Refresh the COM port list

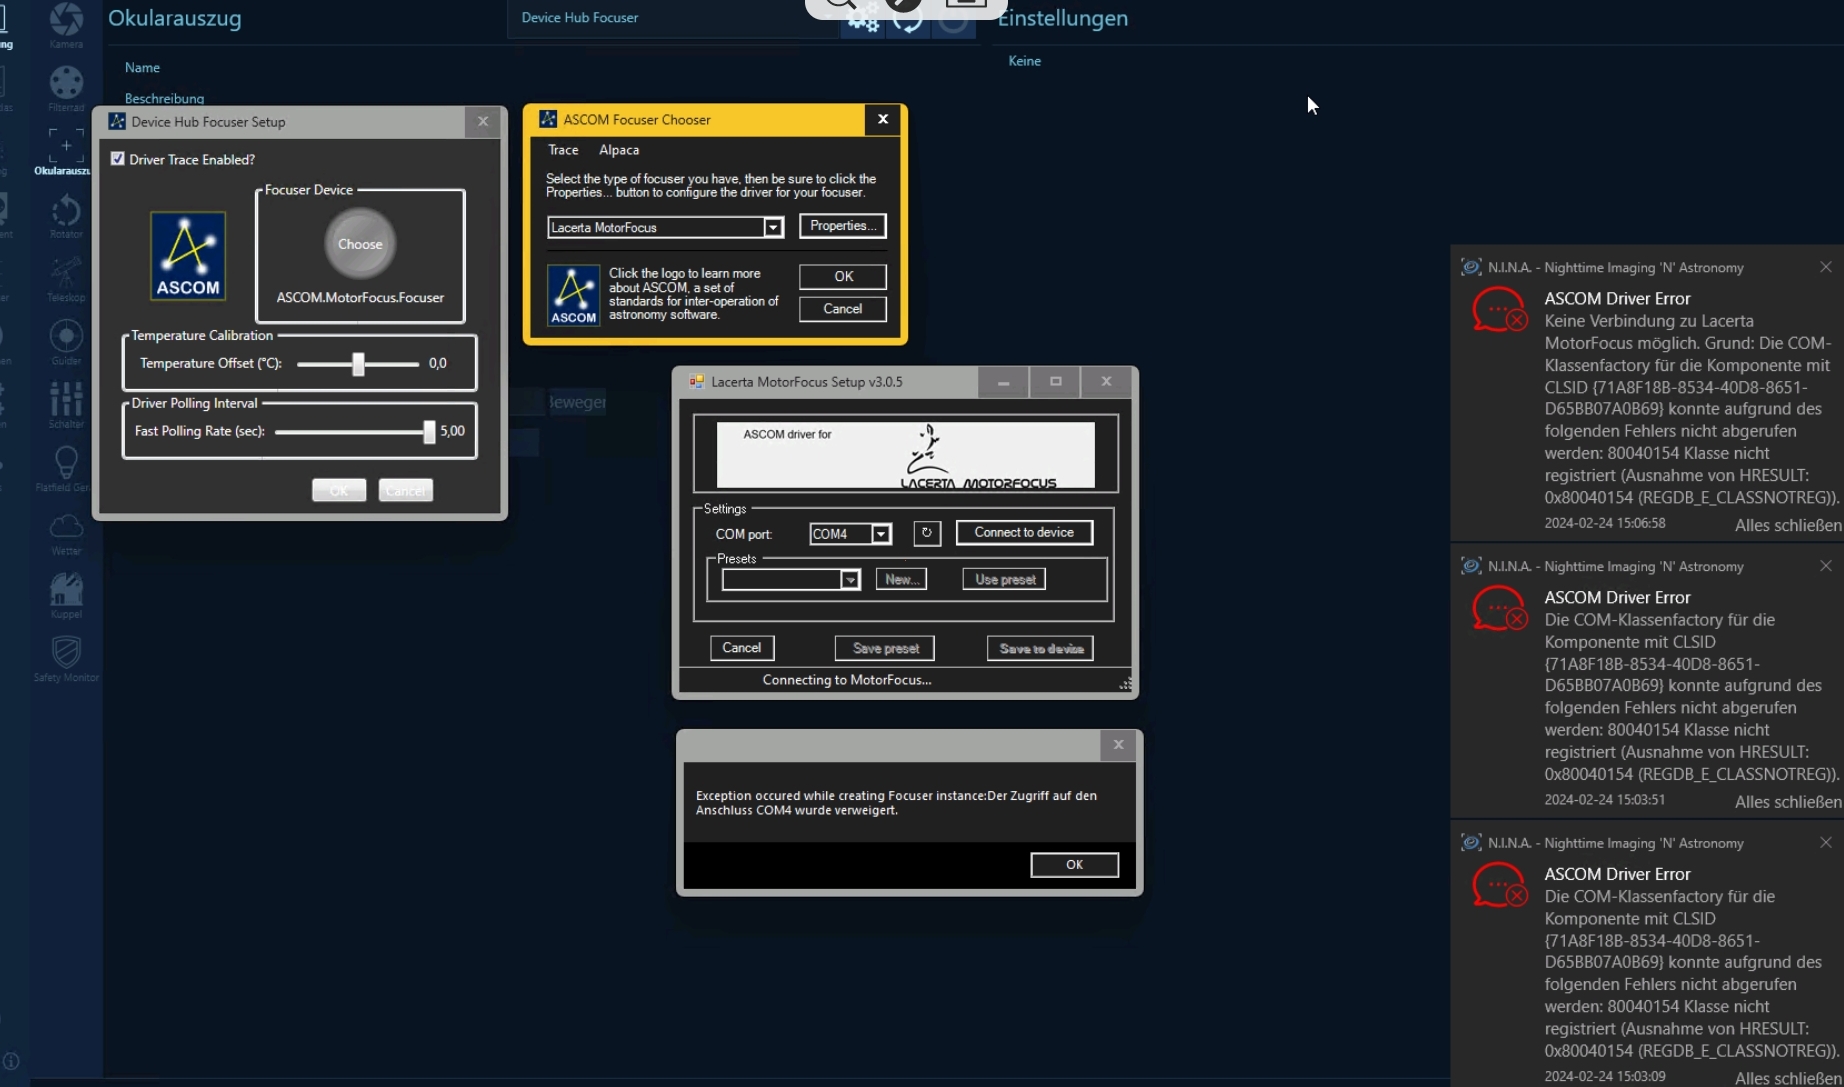click(927, 534)
